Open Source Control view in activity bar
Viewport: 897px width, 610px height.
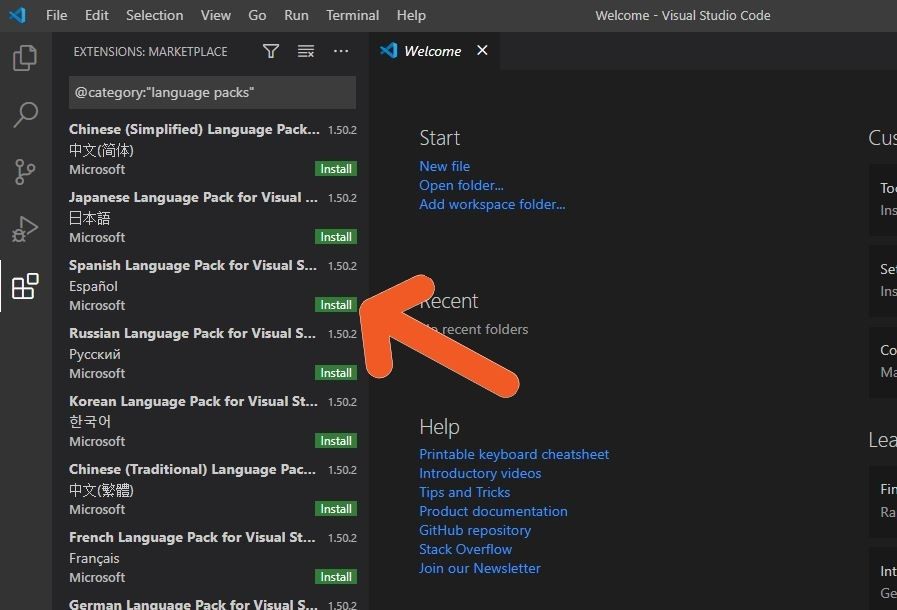click(x=25, y=172)
